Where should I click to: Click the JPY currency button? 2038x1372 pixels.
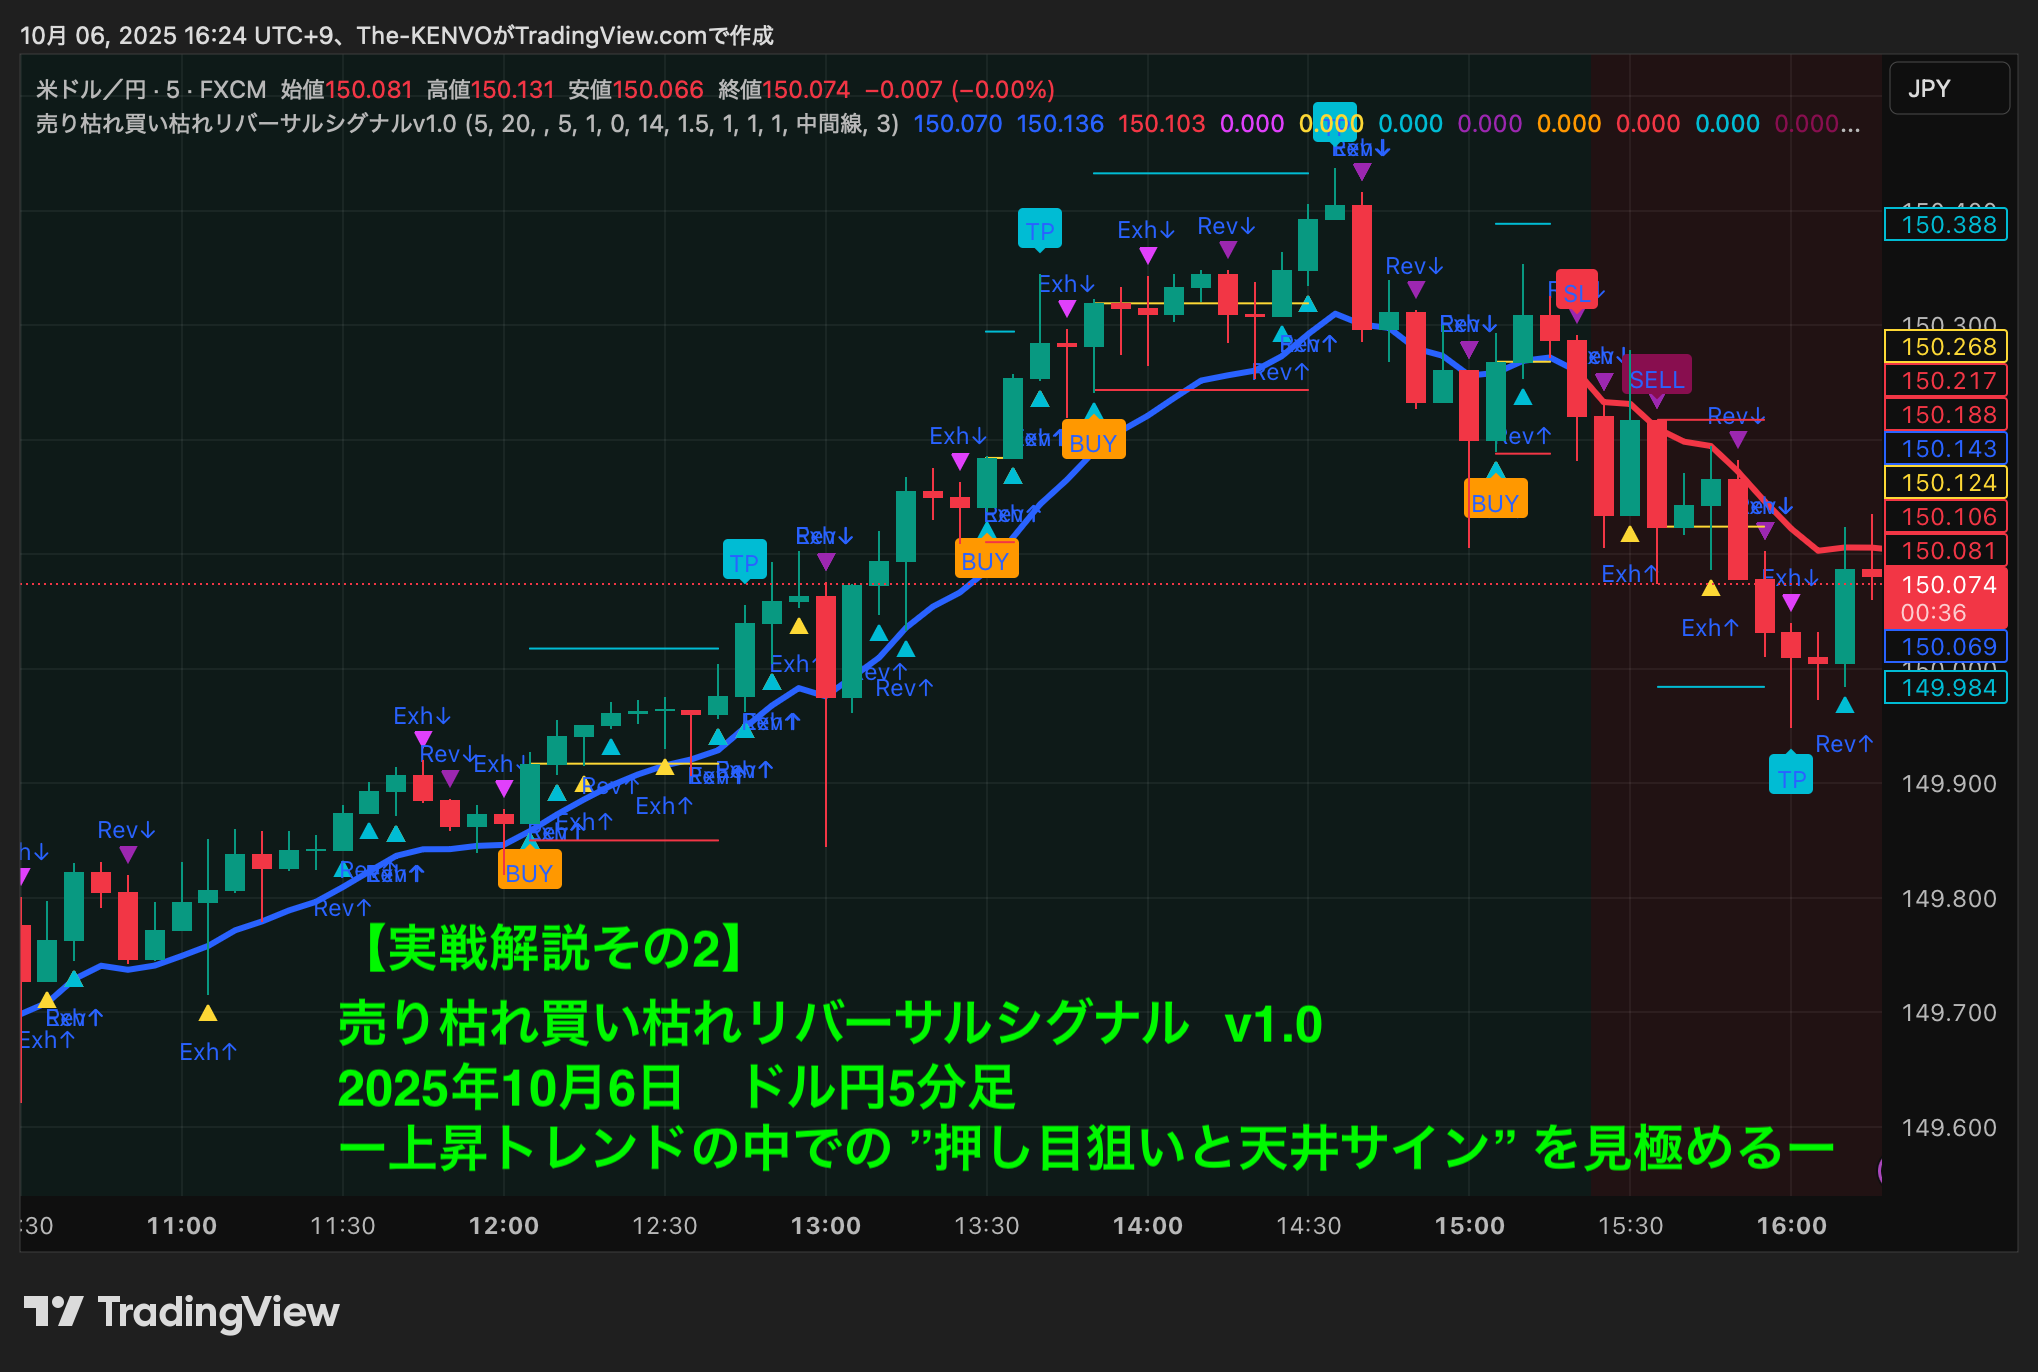tap(1948, 89)
